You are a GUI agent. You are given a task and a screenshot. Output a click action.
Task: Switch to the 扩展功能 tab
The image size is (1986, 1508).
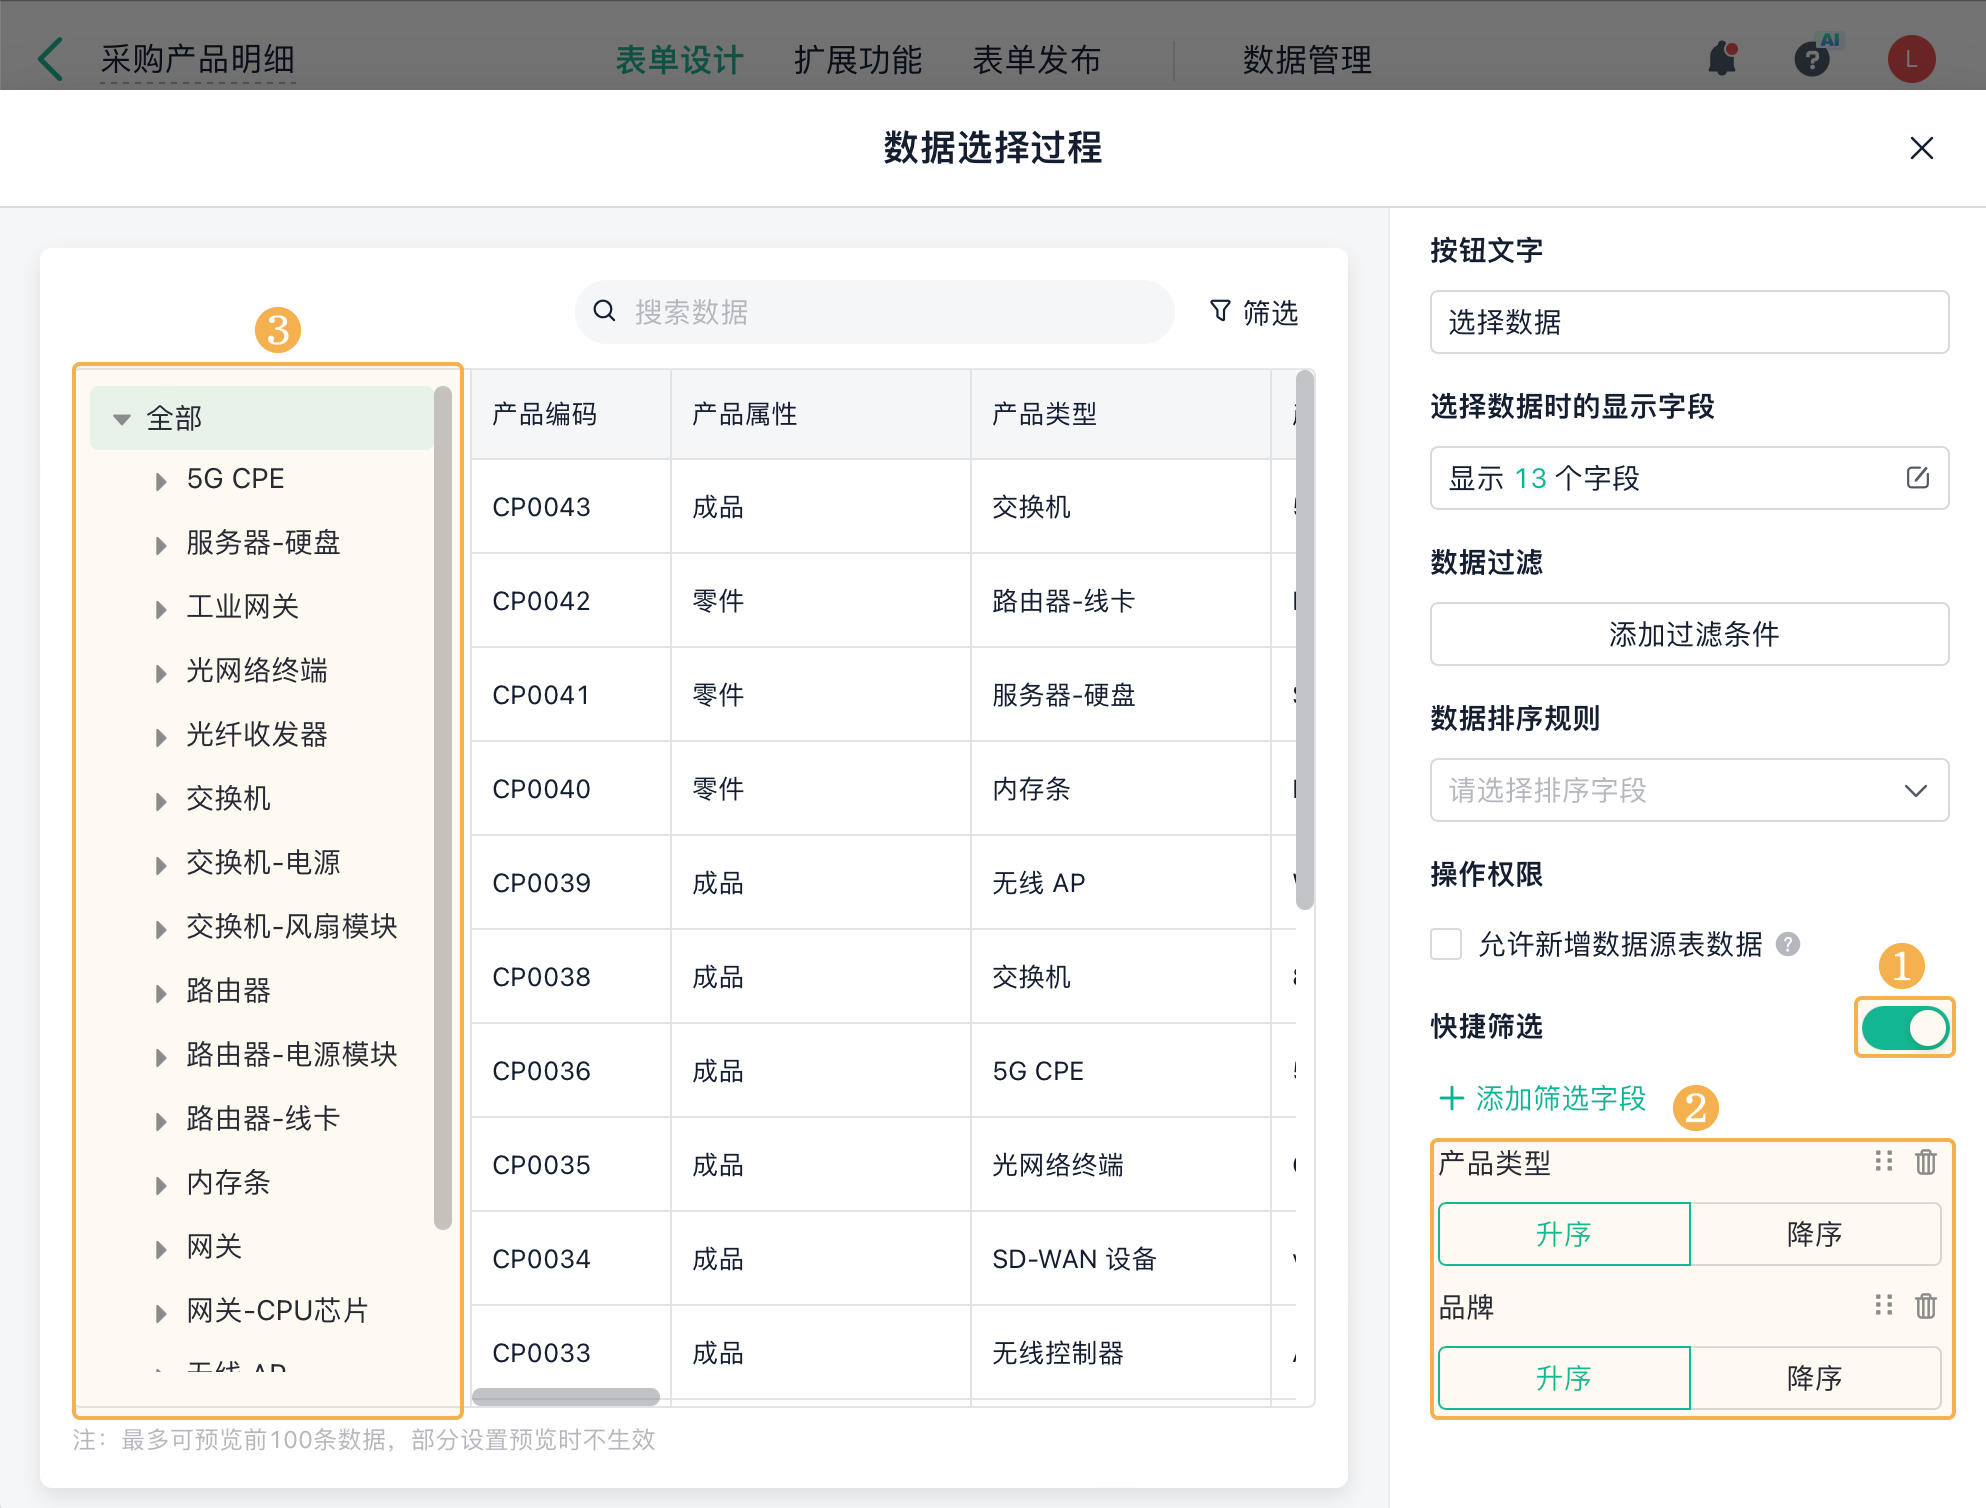(858, 60)
